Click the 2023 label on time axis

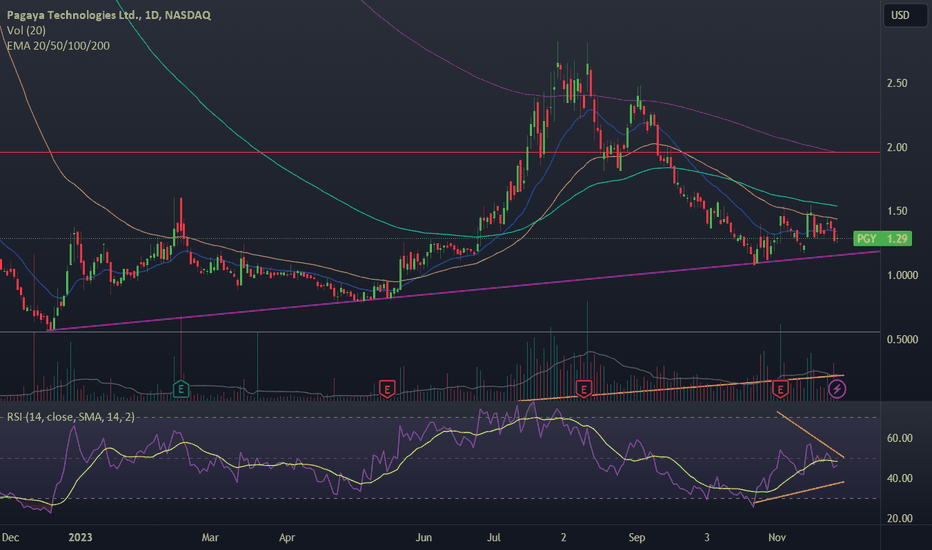(80, 538)
